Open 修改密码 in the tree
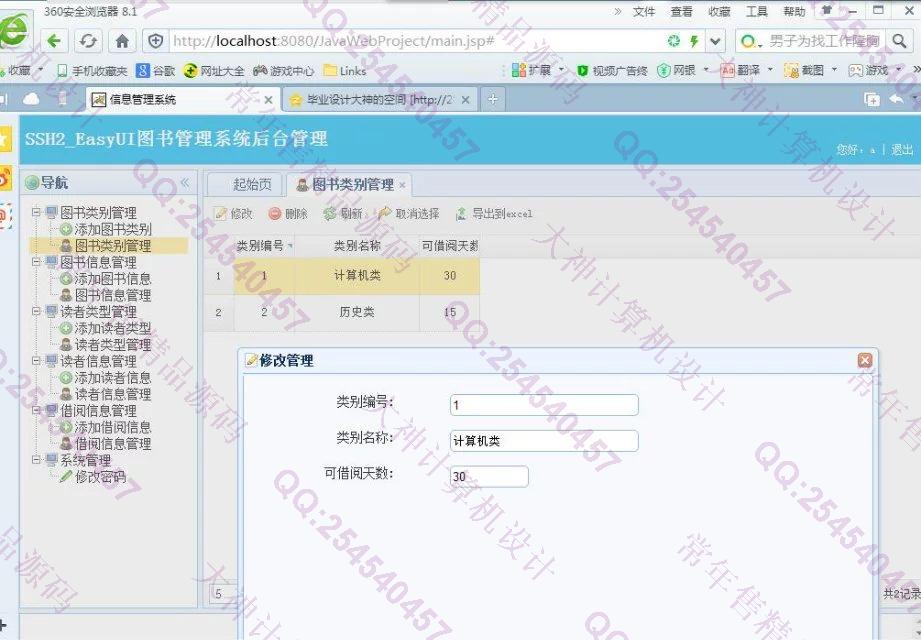Viewport: 921px width, 640px height. pos(93,476)
